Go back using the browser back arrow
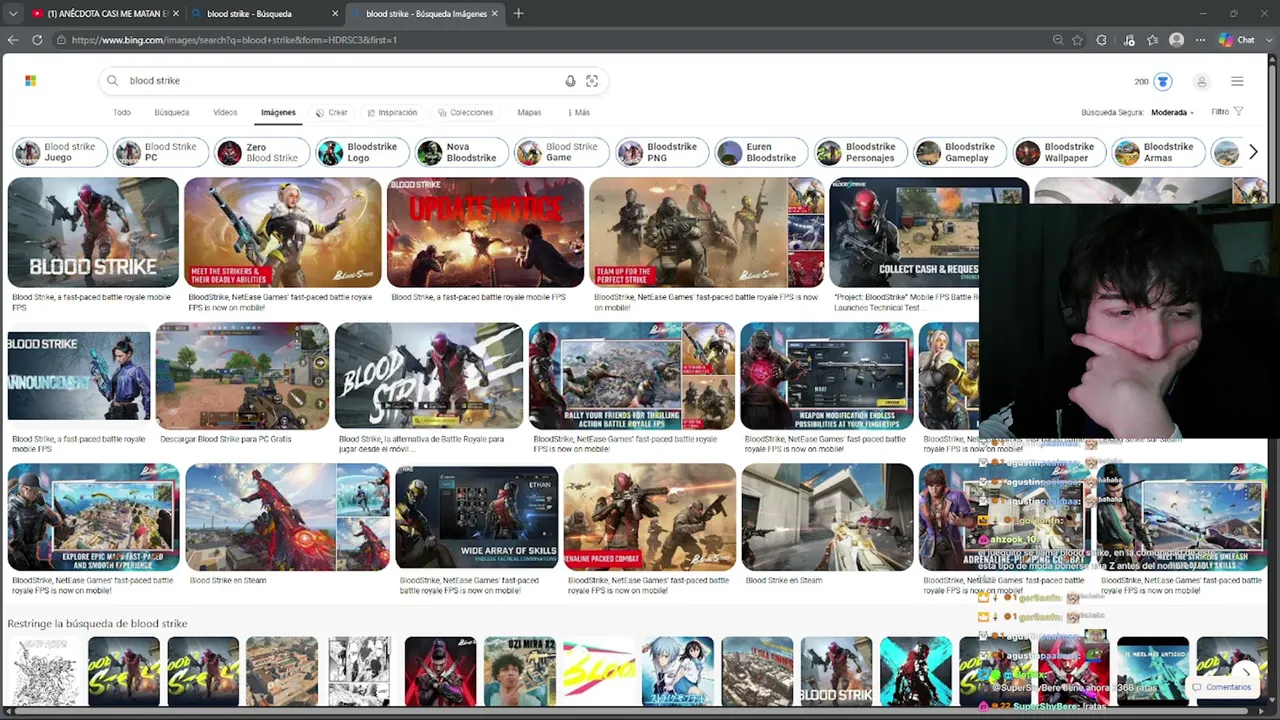The image size is (1280, 720). click(x=13, y=40)
